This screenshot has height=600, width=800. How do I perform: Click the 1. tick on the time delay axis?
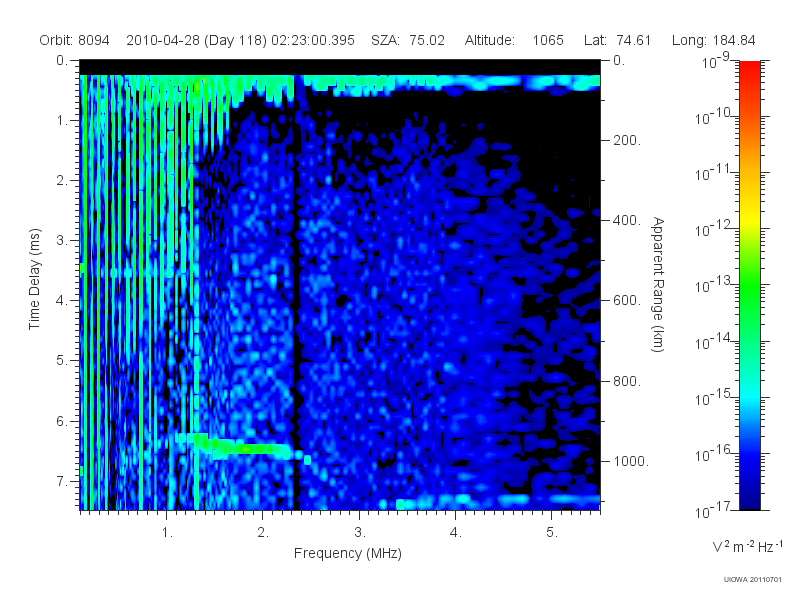(x=62, y=121)
